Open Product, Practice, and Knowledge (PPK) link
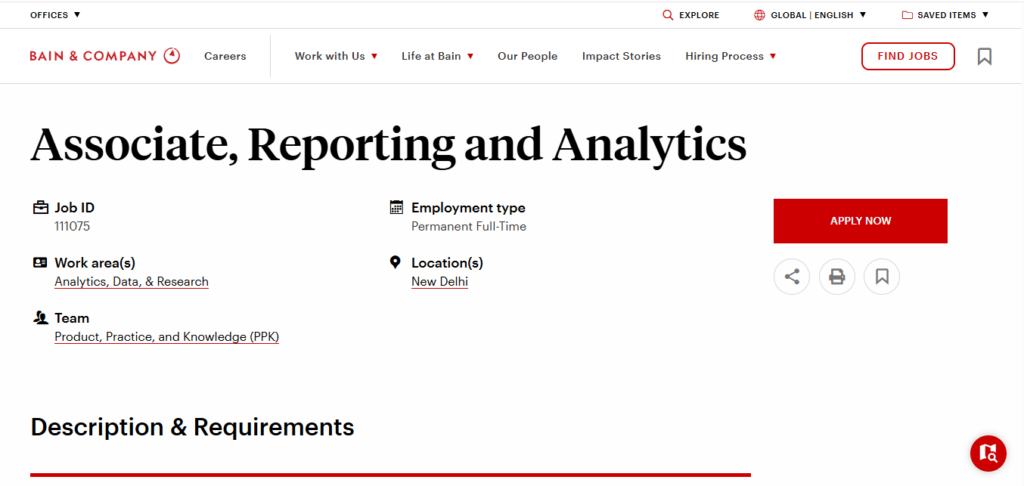Image resolution: width=1024 pixels, height=486 pixels. (167, 337)
